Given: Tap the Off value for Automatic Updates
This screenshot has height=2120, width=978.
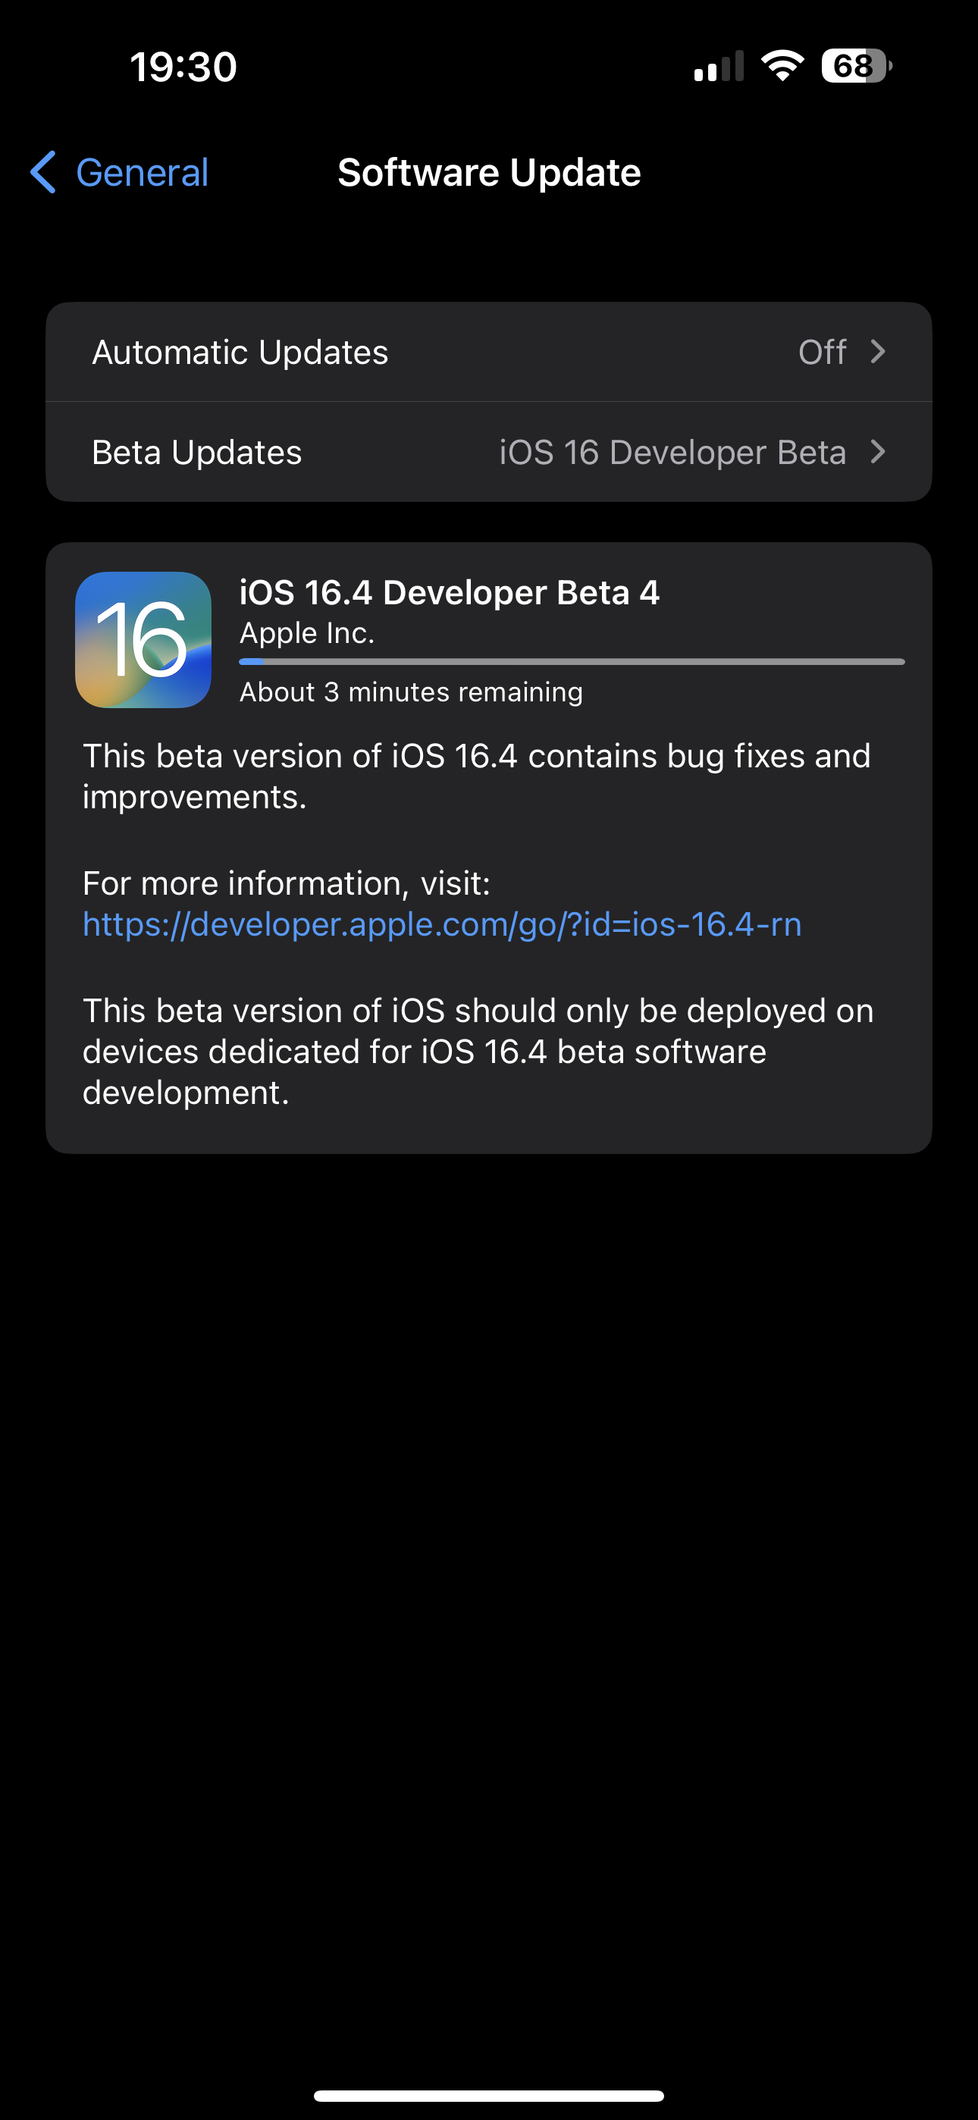Looking at the screenshot, I should pyautogui.click(x=822, y=352).
